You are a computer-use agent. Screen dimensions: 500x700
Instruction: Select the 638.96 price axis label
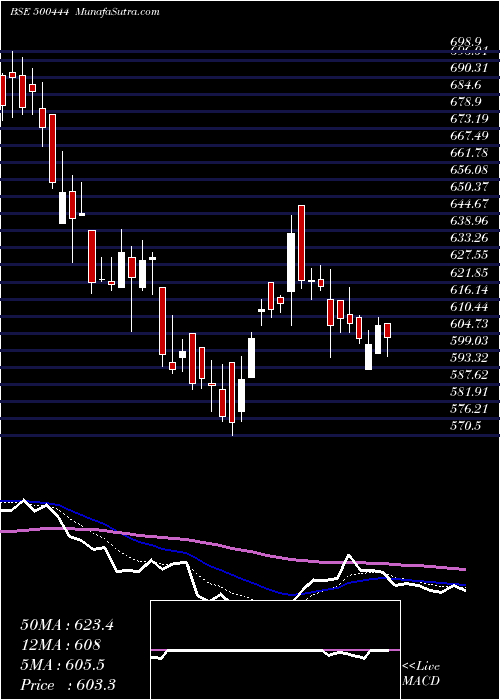pos(467,221)
